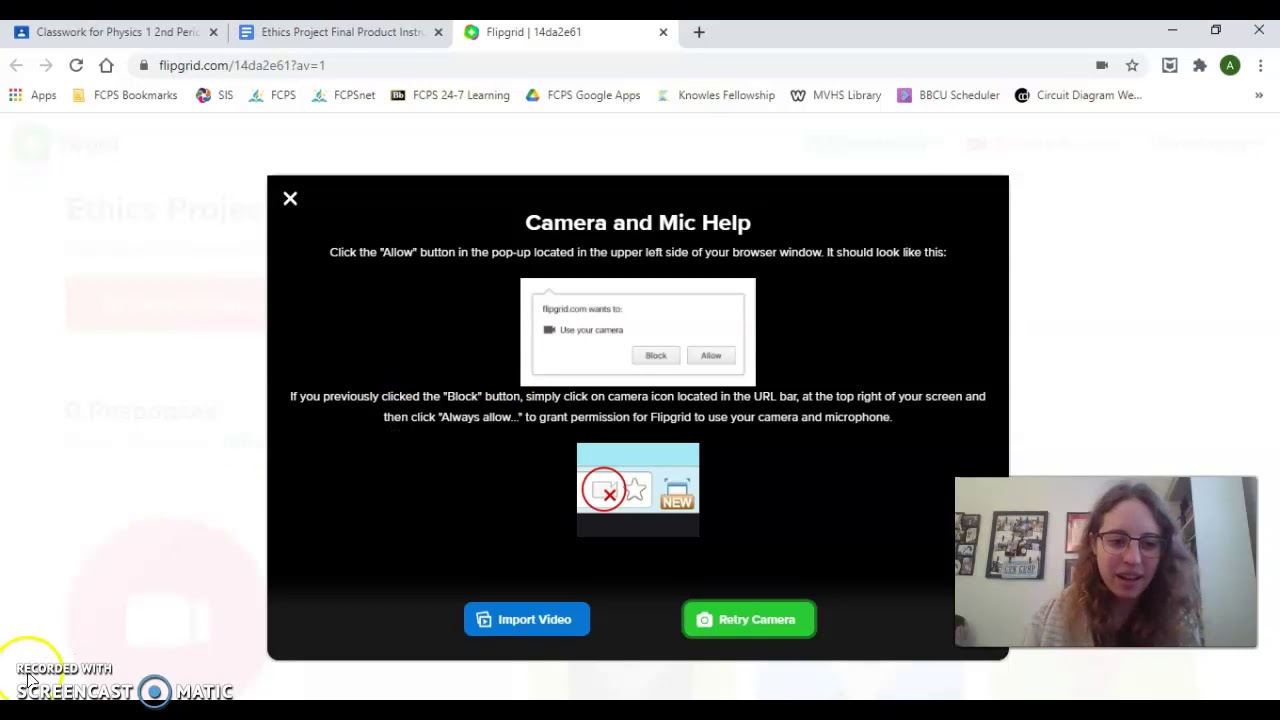Minimize the Chrome window
The width and height of the screenshot is (1280, 720).
[1172, 31]
